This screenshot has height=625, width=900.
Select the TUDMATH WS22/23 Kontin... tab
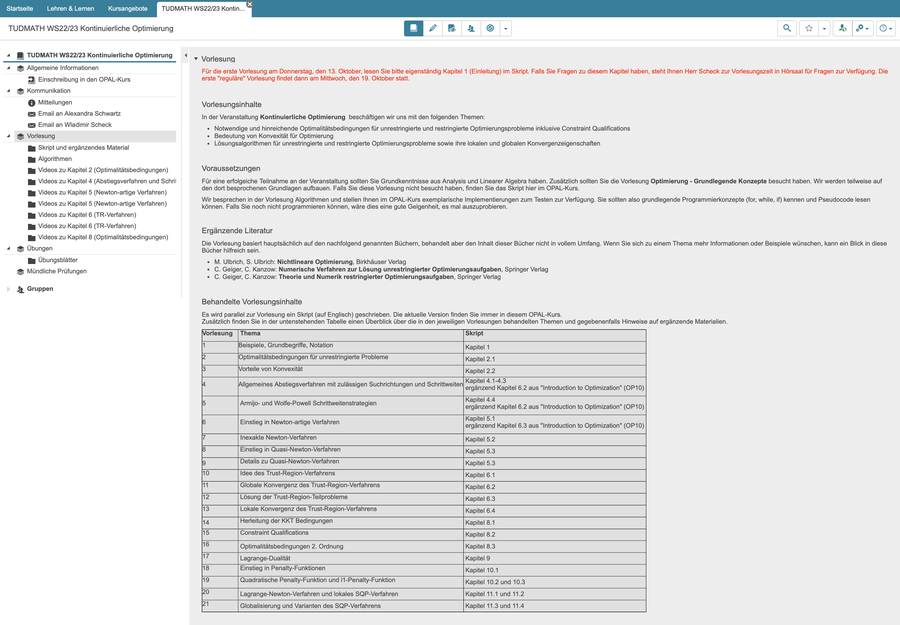[x=203, y=9]
